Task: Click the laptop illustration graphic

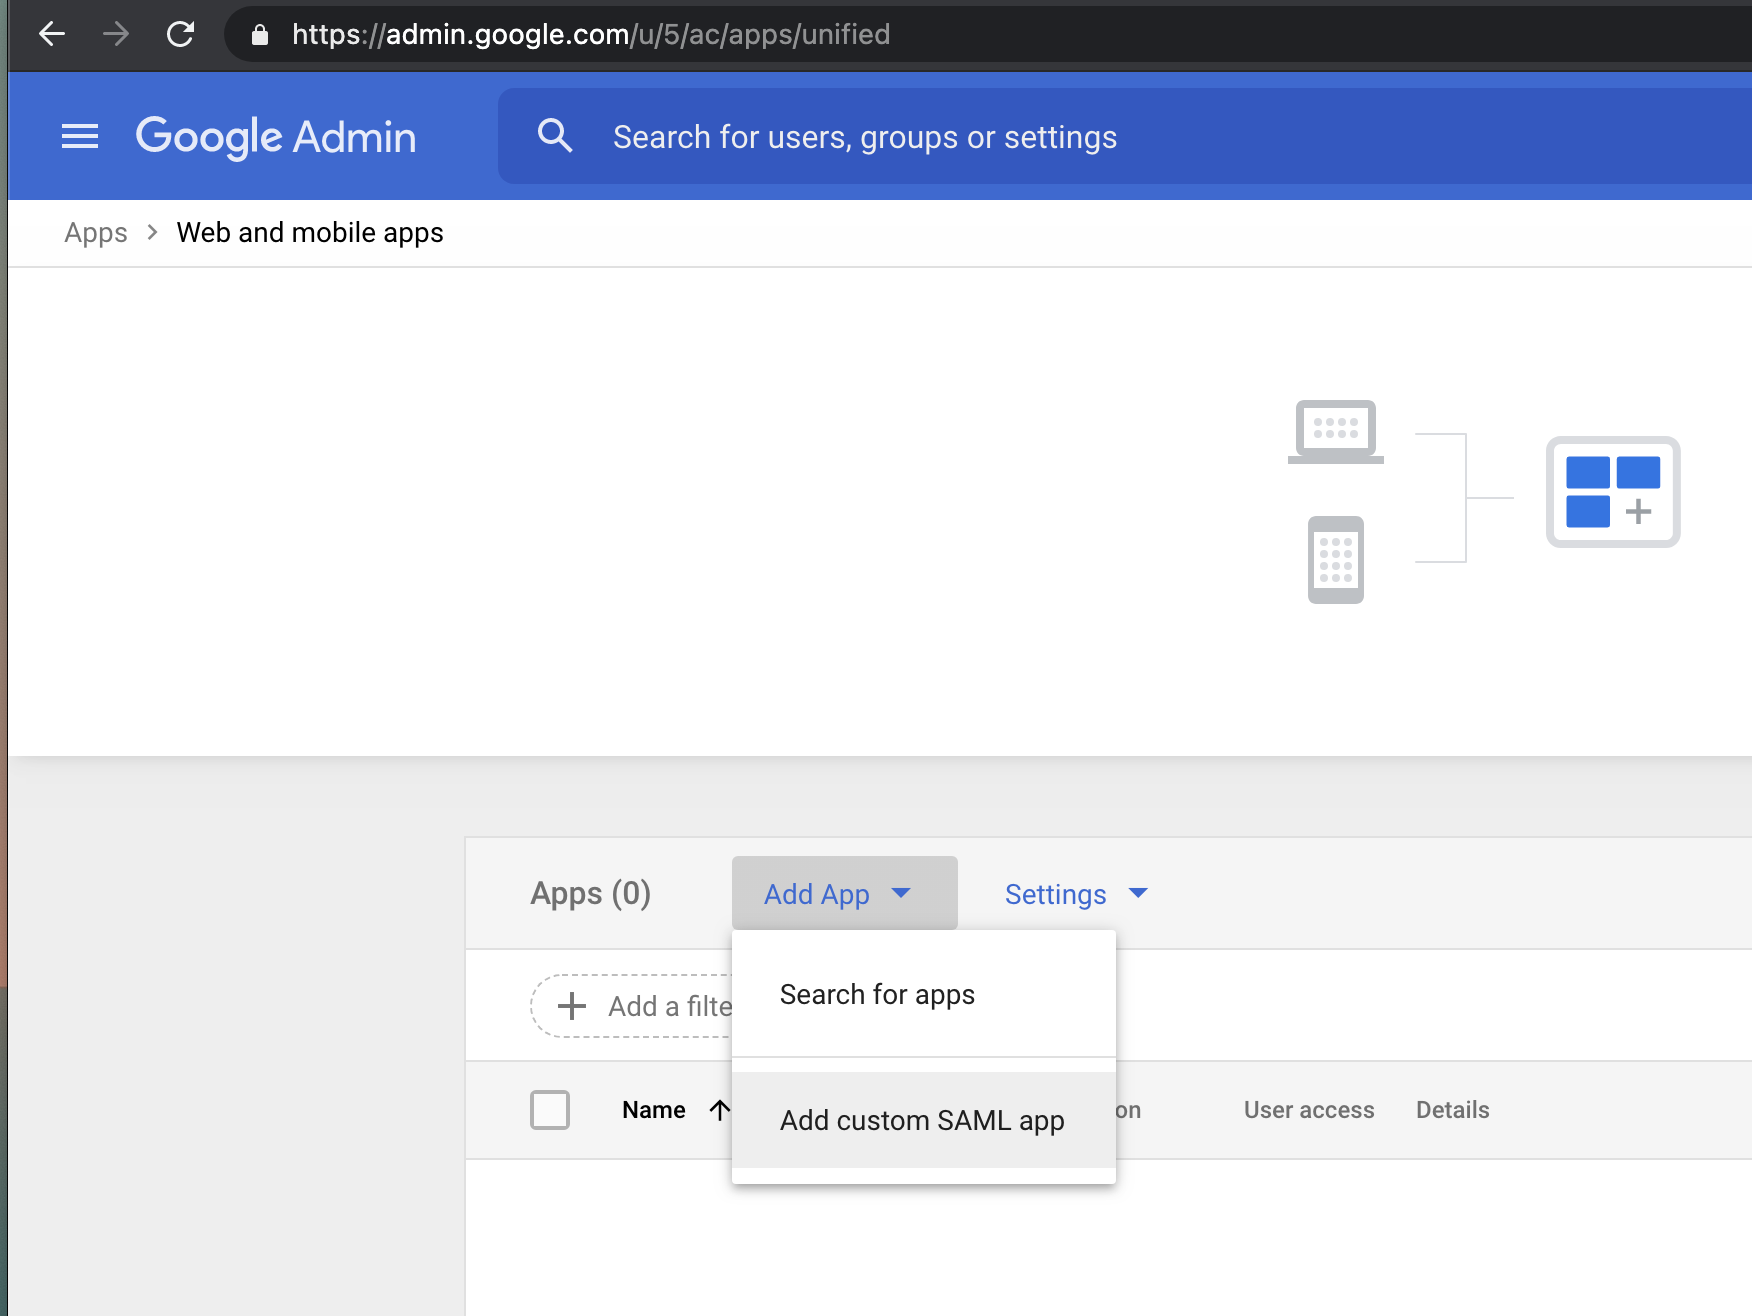Action: [x=1334, y=431]
